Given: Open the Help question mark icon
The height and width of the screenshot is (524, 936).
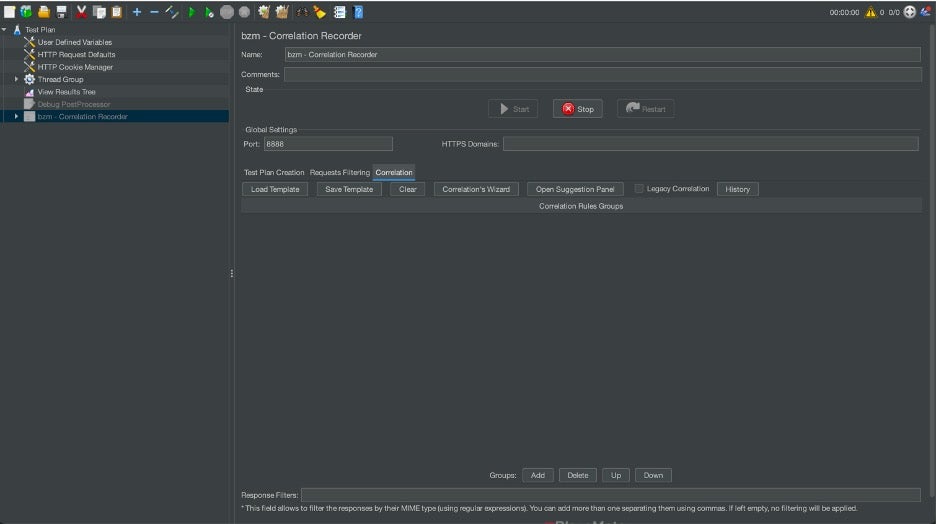Looking at the screenshot, I should 358,12.
